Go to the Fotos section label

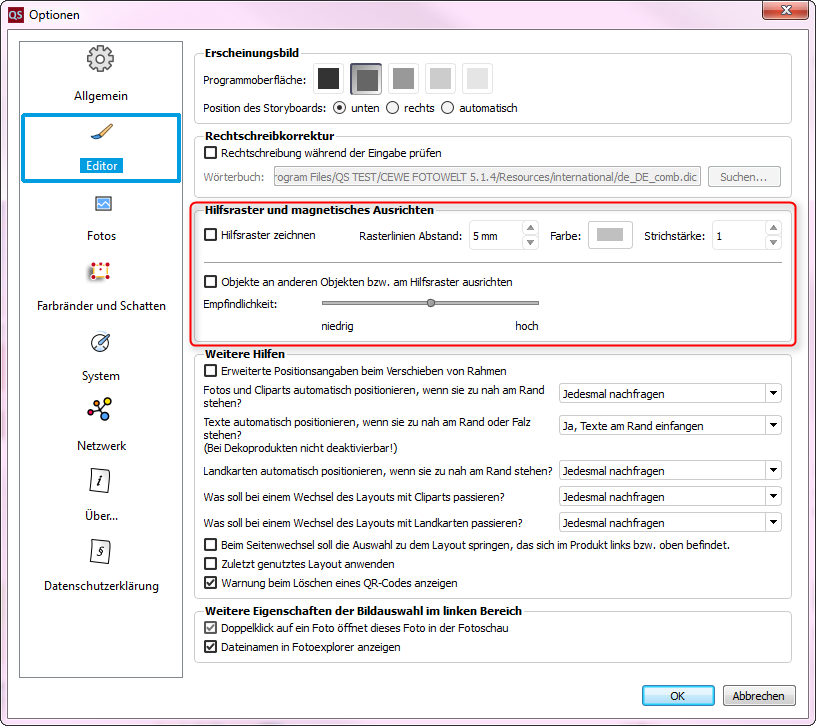(101, 236)
